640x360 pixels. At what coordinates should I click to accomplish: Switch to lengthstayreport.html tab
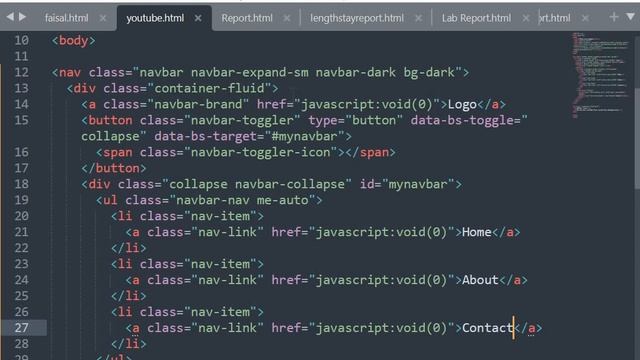click(357, 18)
